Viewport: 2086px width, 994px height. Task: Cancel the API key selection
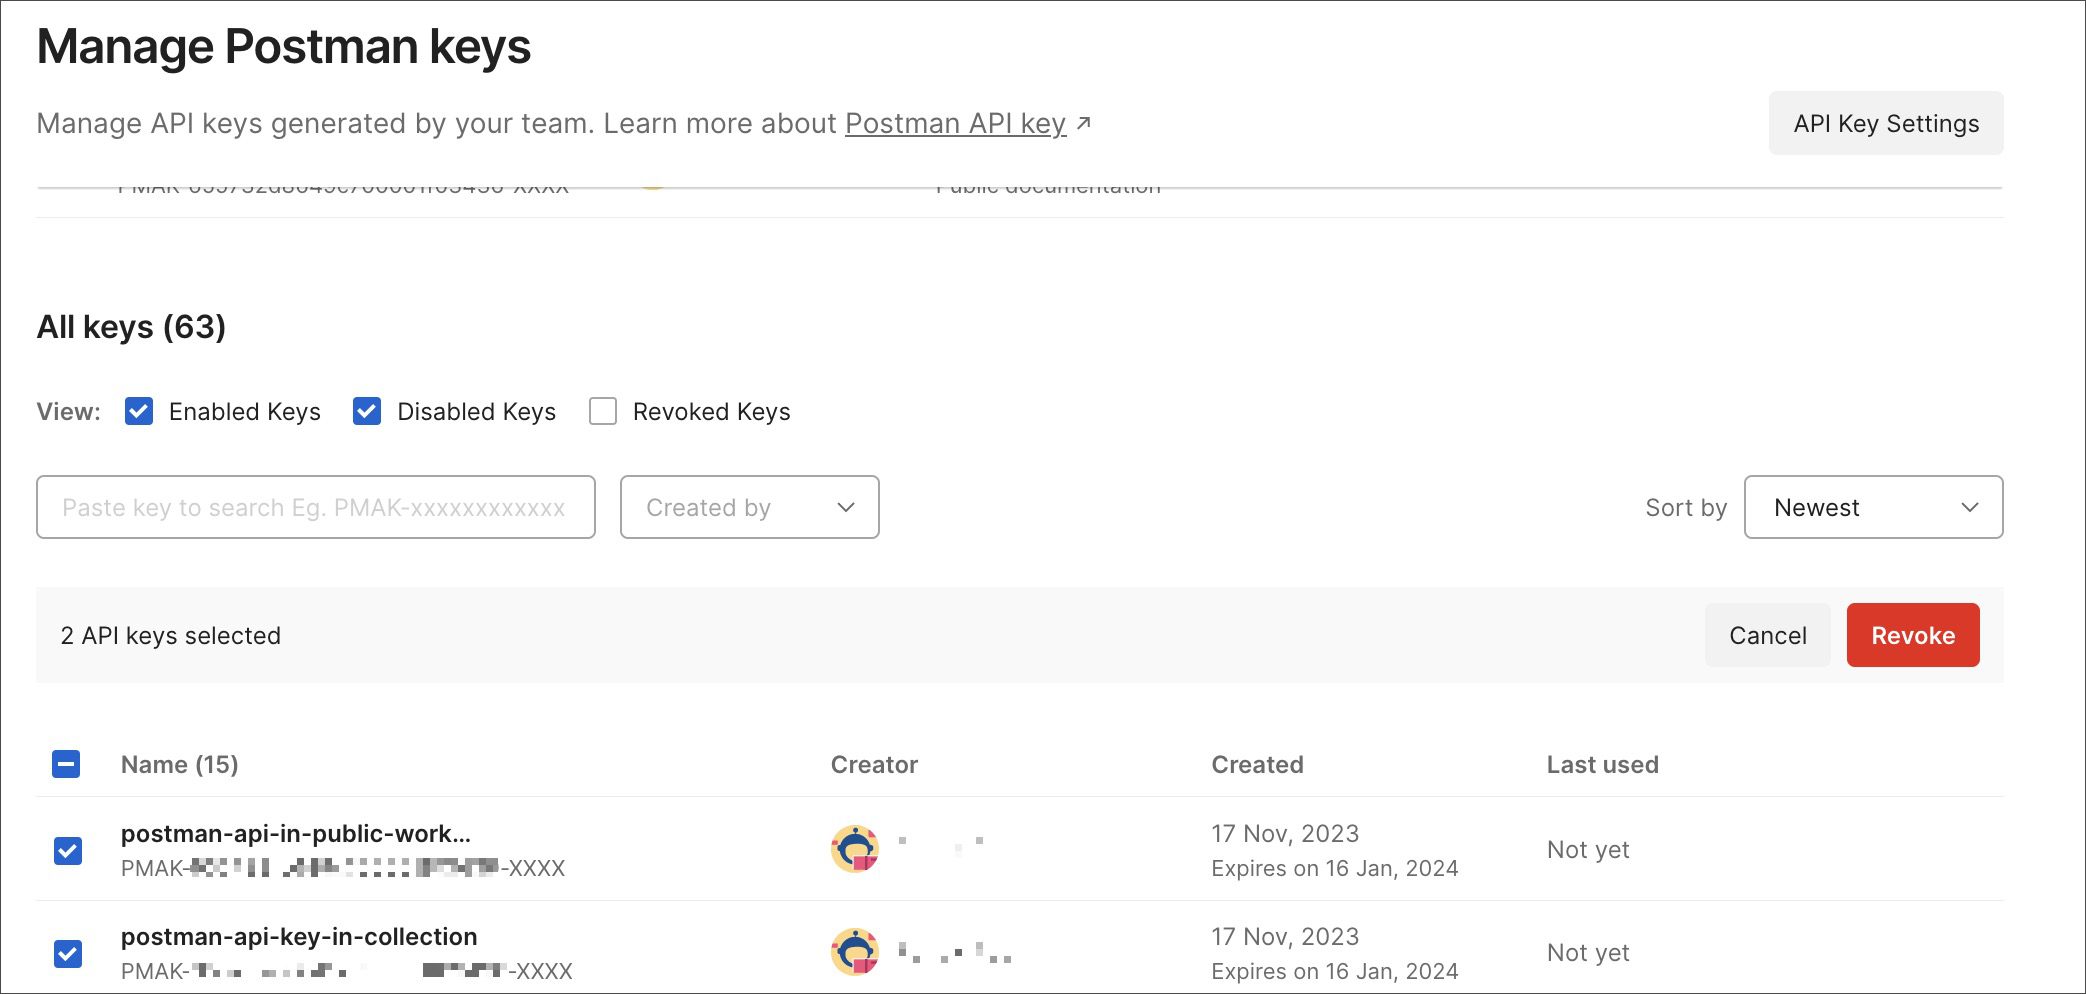click(x=1767, y=635)
